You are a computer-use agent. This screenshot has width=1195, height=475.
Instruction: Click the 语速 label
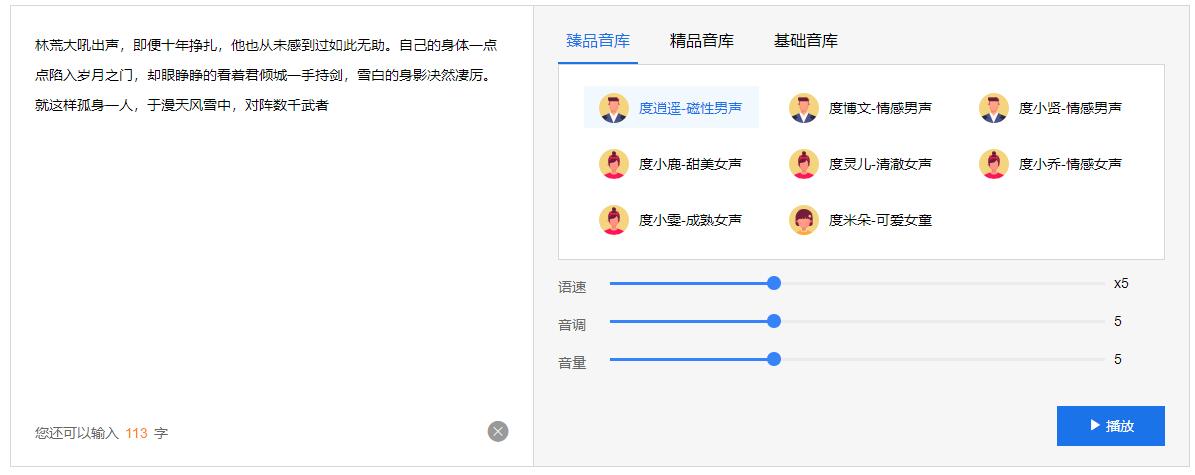572,287
